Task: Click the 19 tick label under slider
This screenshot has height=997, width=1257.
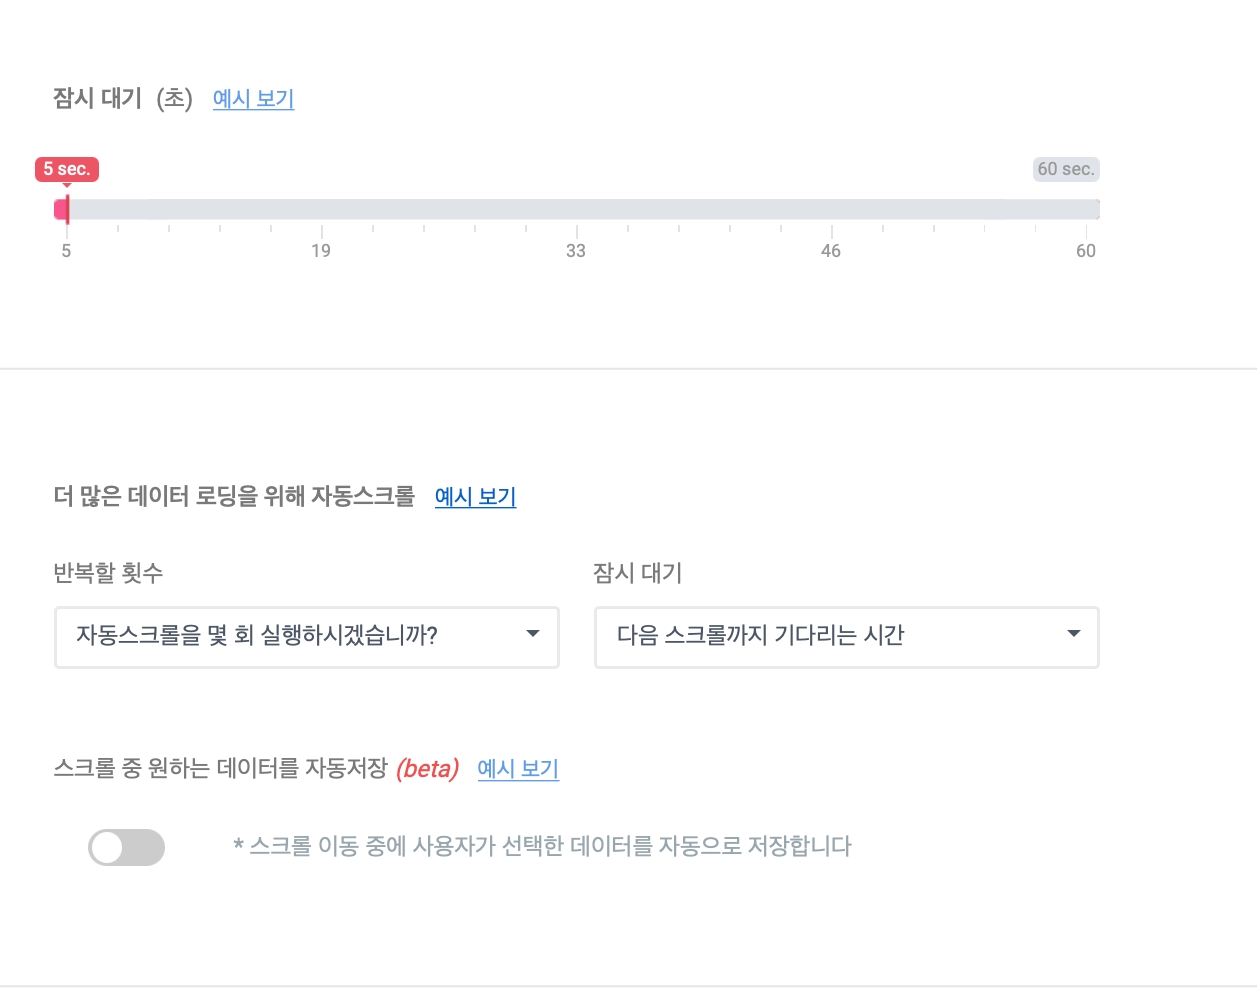Action: pyautogui.click(x=320, y=251)
